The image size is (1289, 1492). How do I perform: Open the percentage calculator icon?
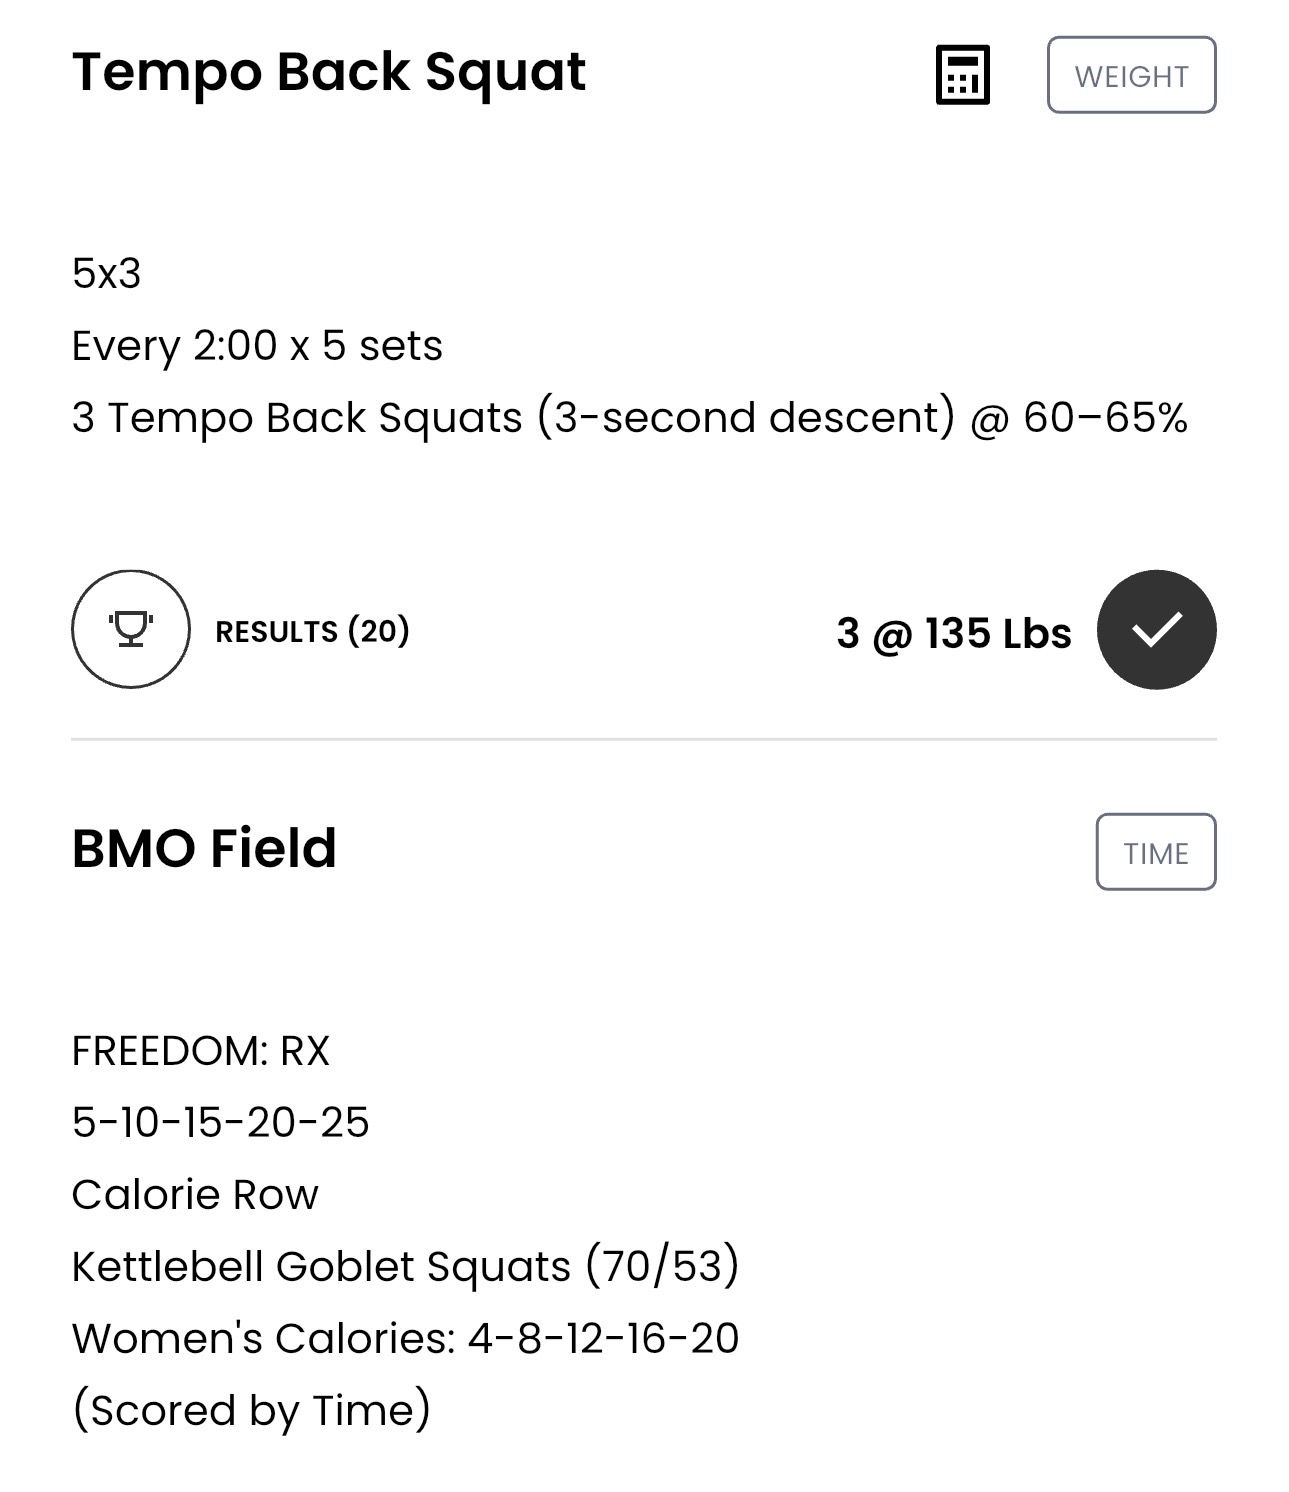coord(962,75)
